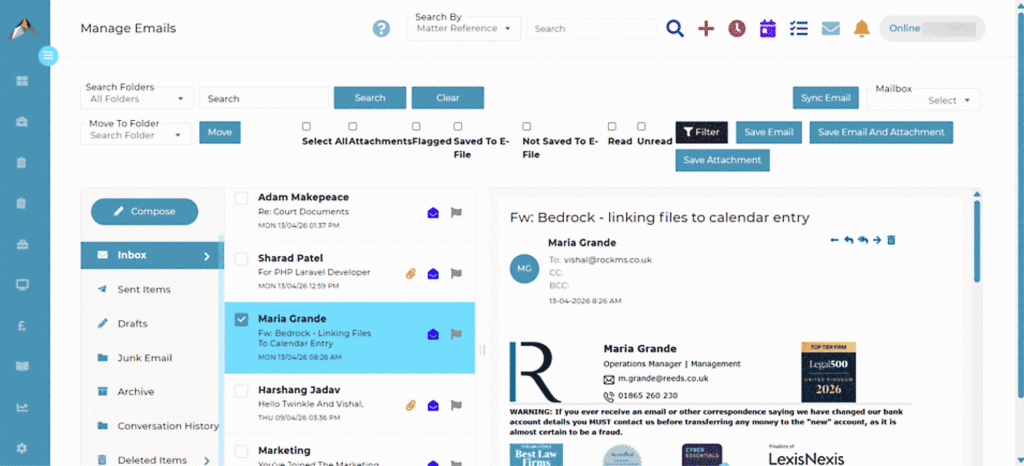Click the attachment paperclip on Harshang Jadav email
This screenshot has width=1024, height=466.
point(411,405)
